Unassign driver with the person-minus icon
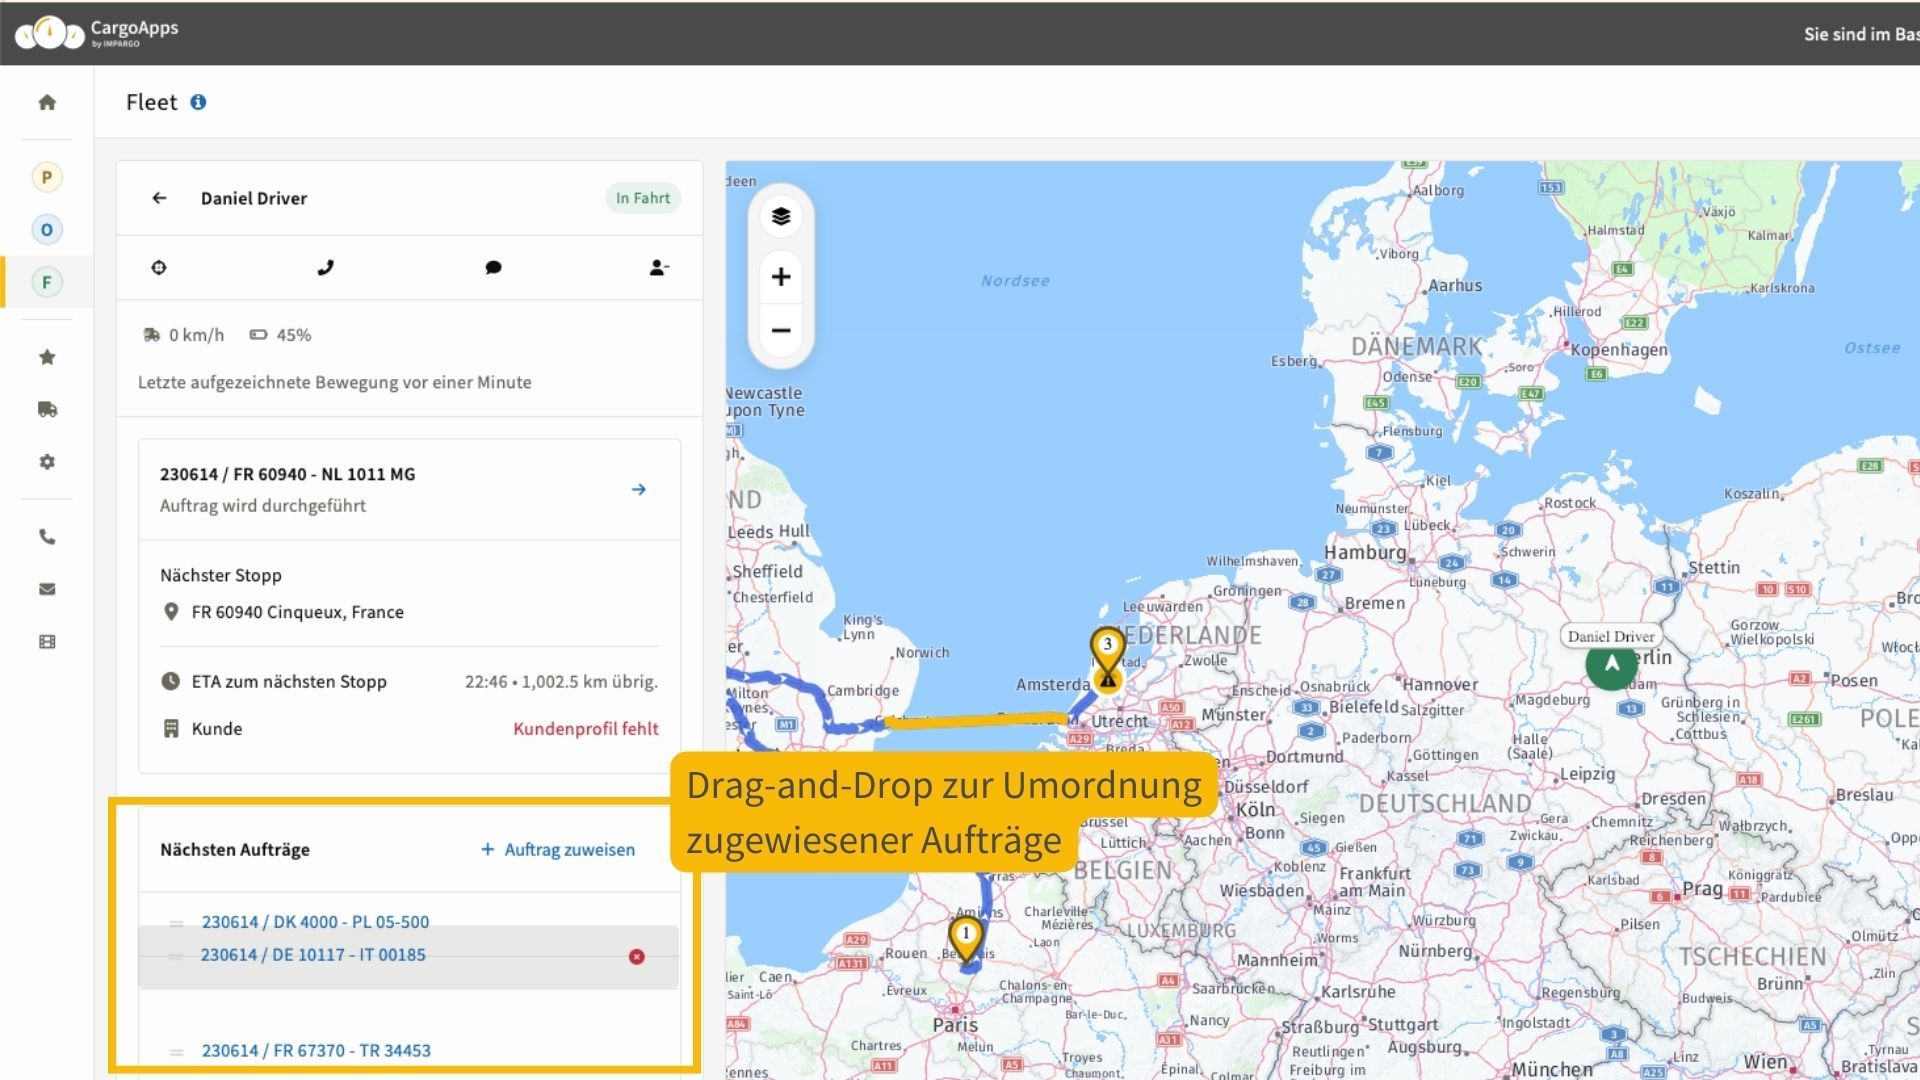 click(658, 268)
